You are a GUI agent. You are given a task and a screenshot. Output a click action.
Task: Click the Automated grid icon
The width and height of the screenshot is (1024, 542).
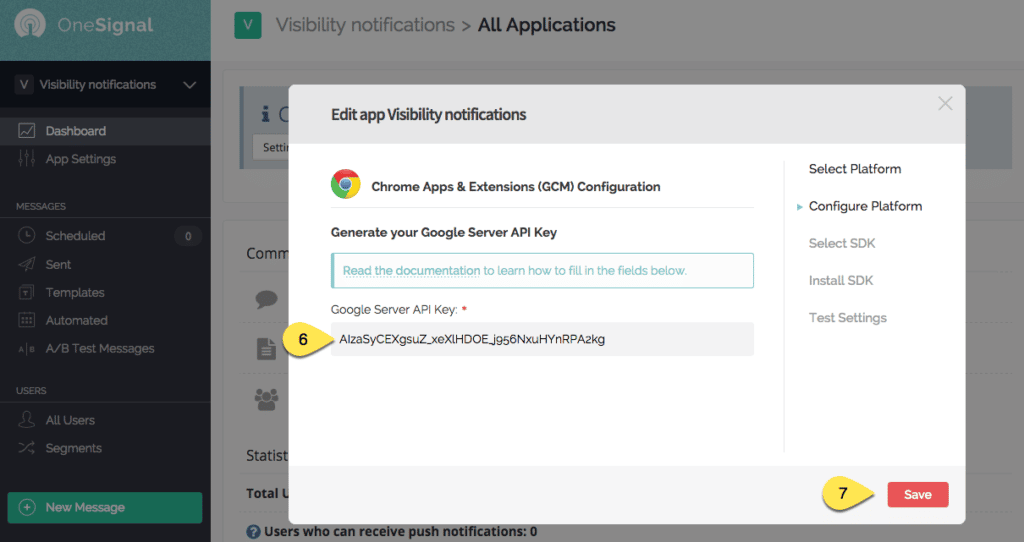click(27, 321)
